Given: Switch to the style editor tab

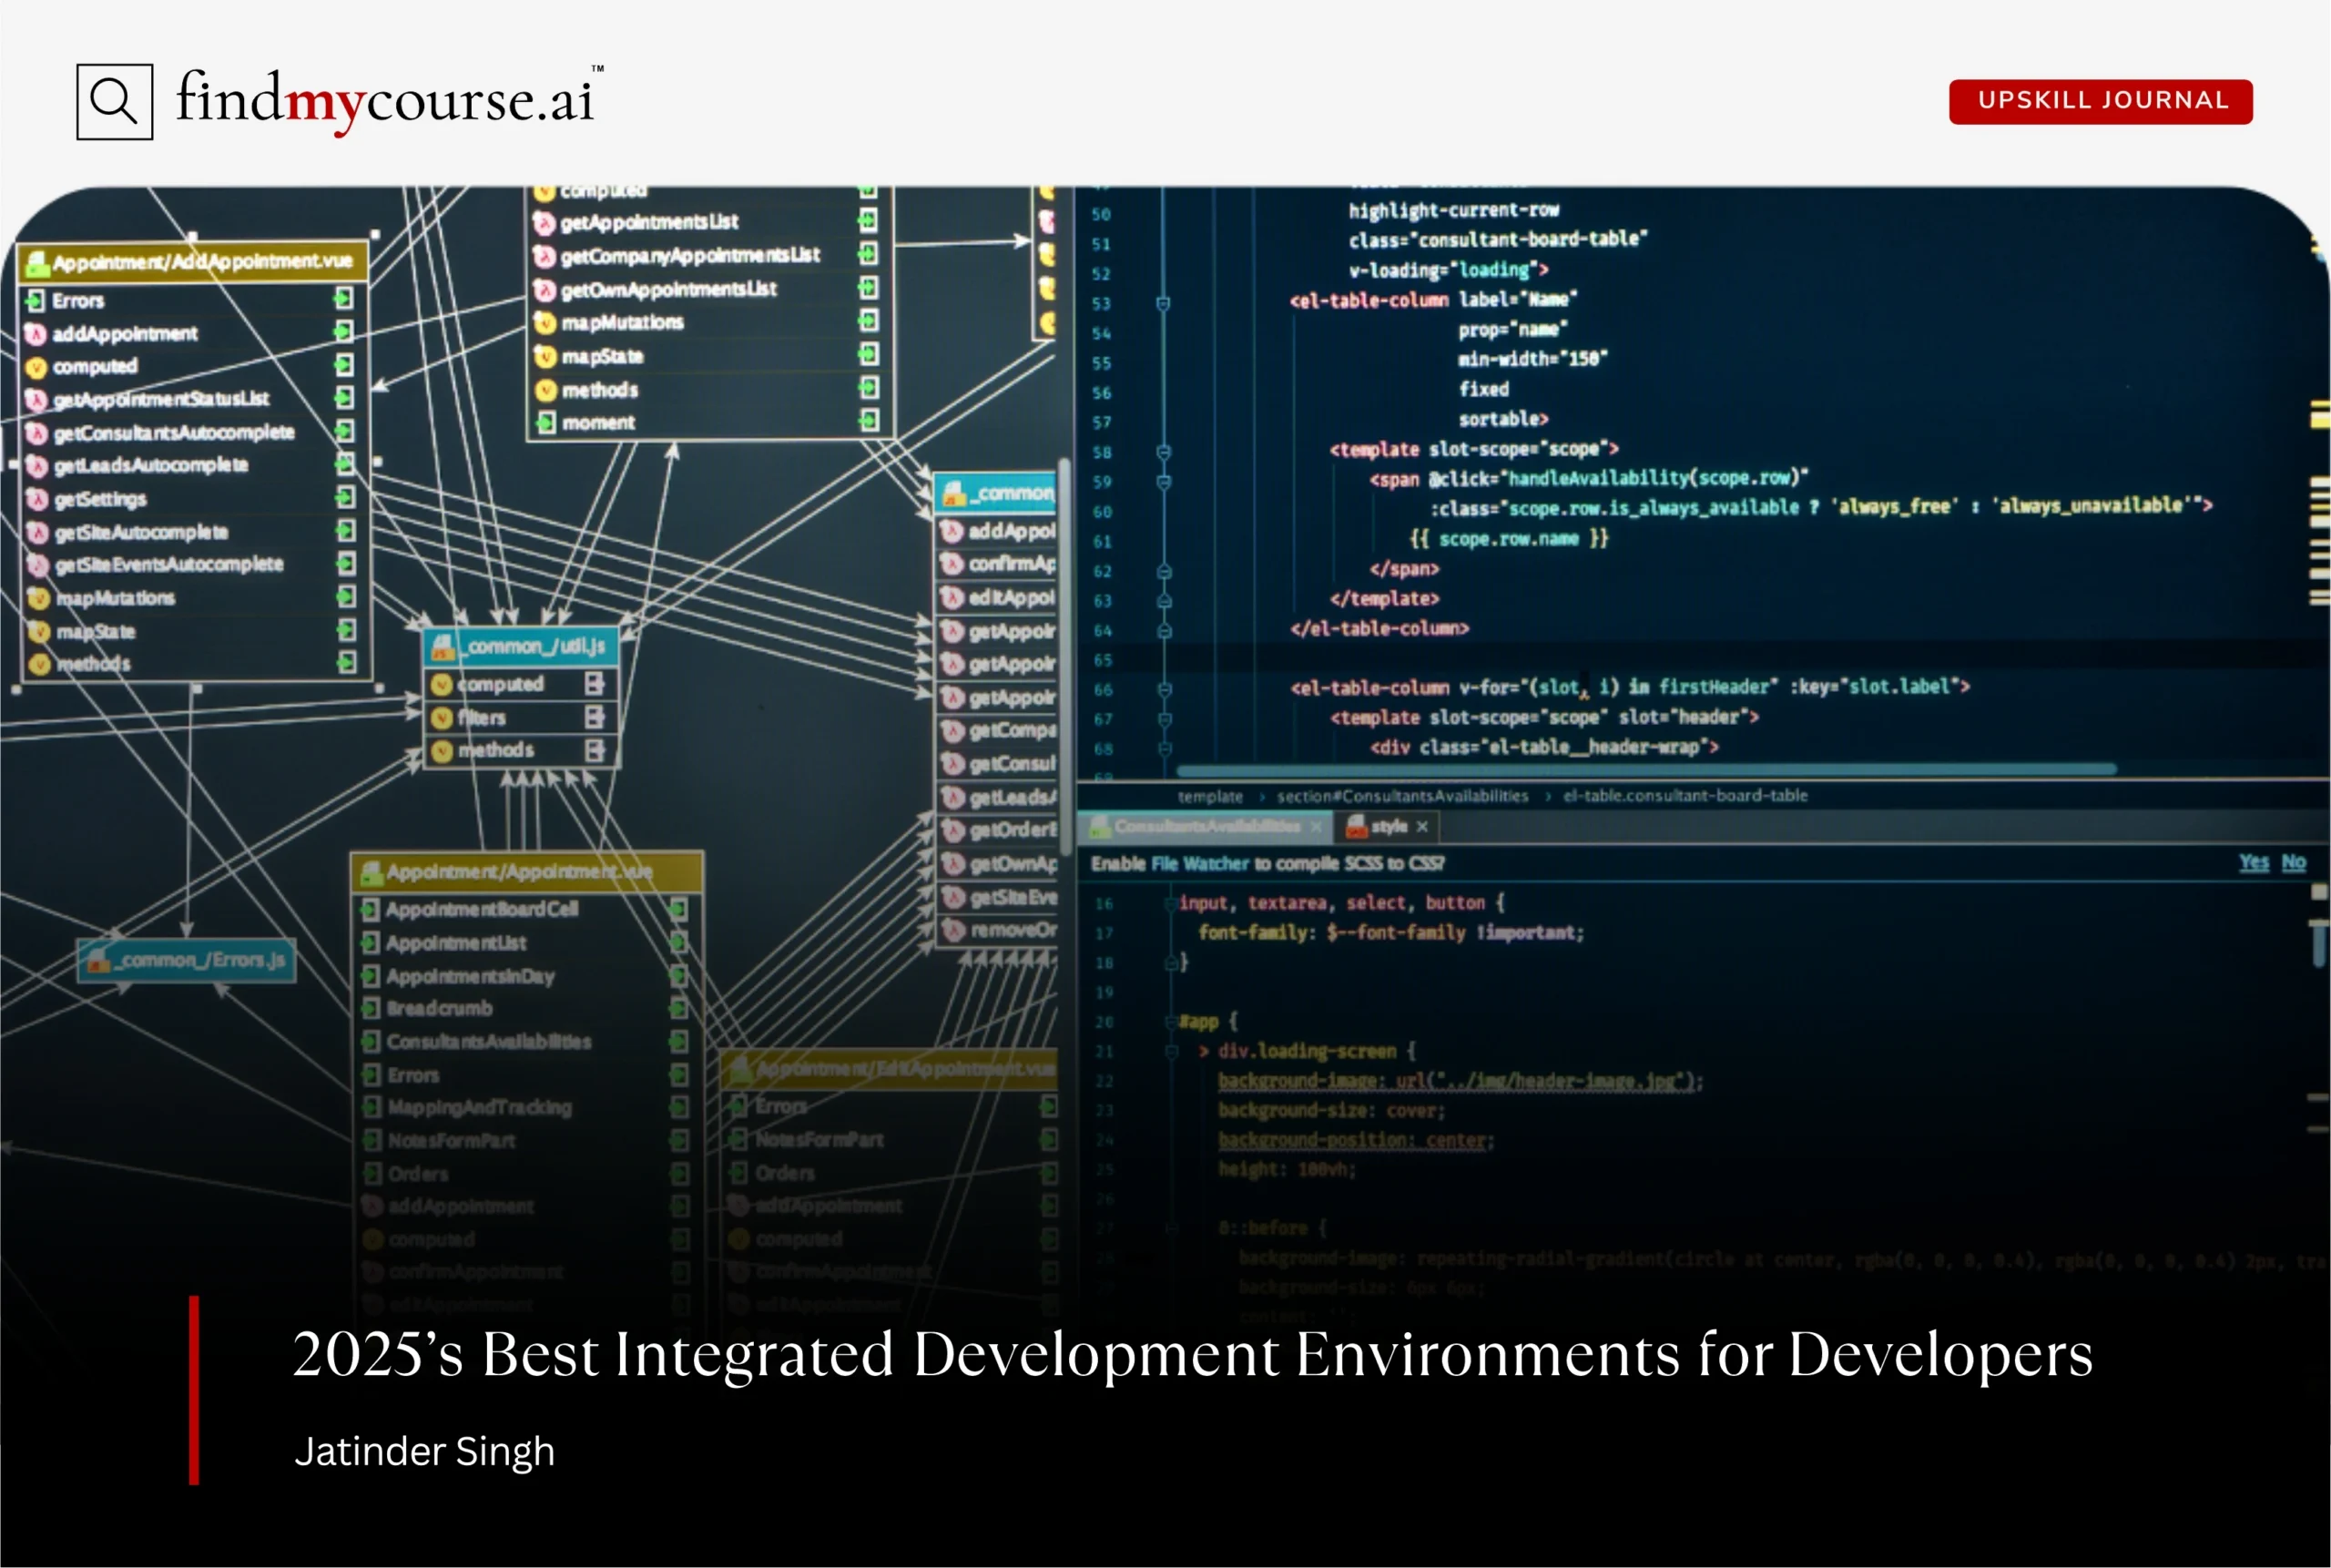Looking at the screenshot, I should pyautogui.click(x=1390, y=826).
